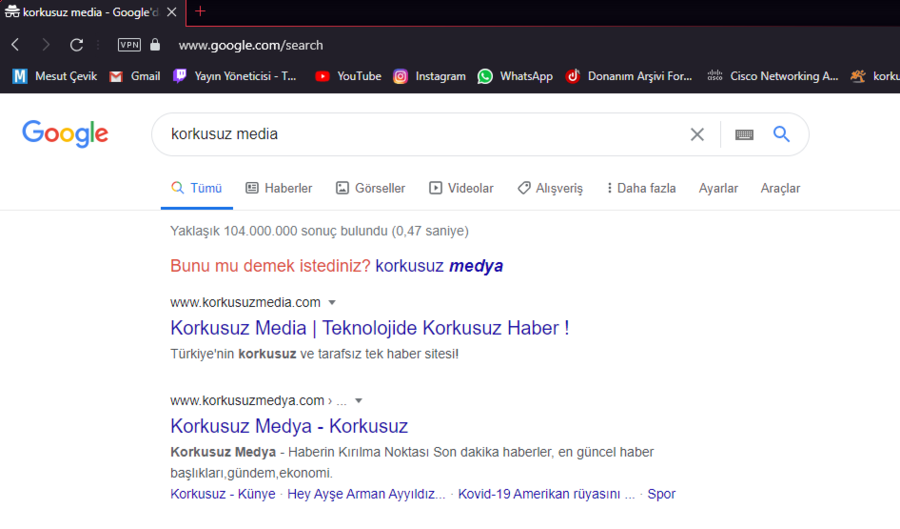This screenshot has height=529, width=900.
Task: Switch to the Haberler tab
Action: (279, 188)
